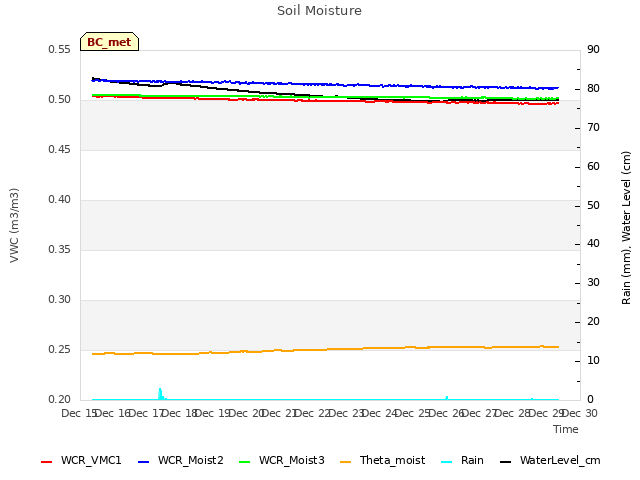Click the blue WCR_Moist2 legend color marker
The height and width of the screenshot is (480, 640).
(144, 462)
